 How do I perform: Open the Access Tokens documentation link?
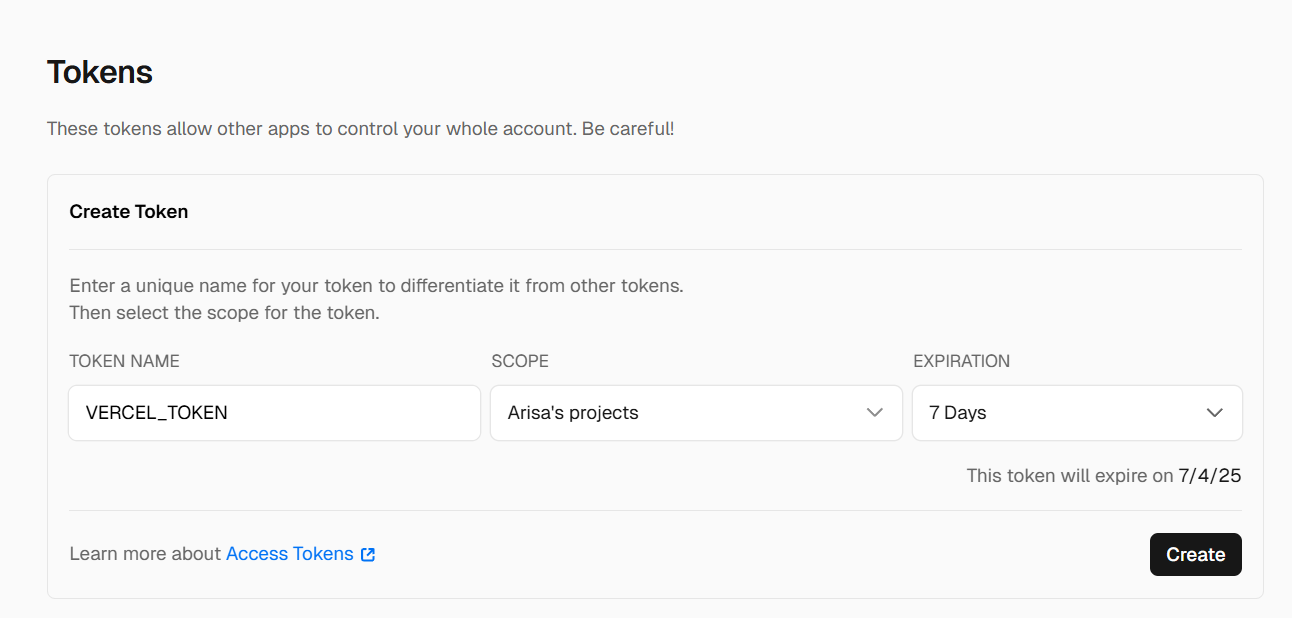click(x=290, y=553)
